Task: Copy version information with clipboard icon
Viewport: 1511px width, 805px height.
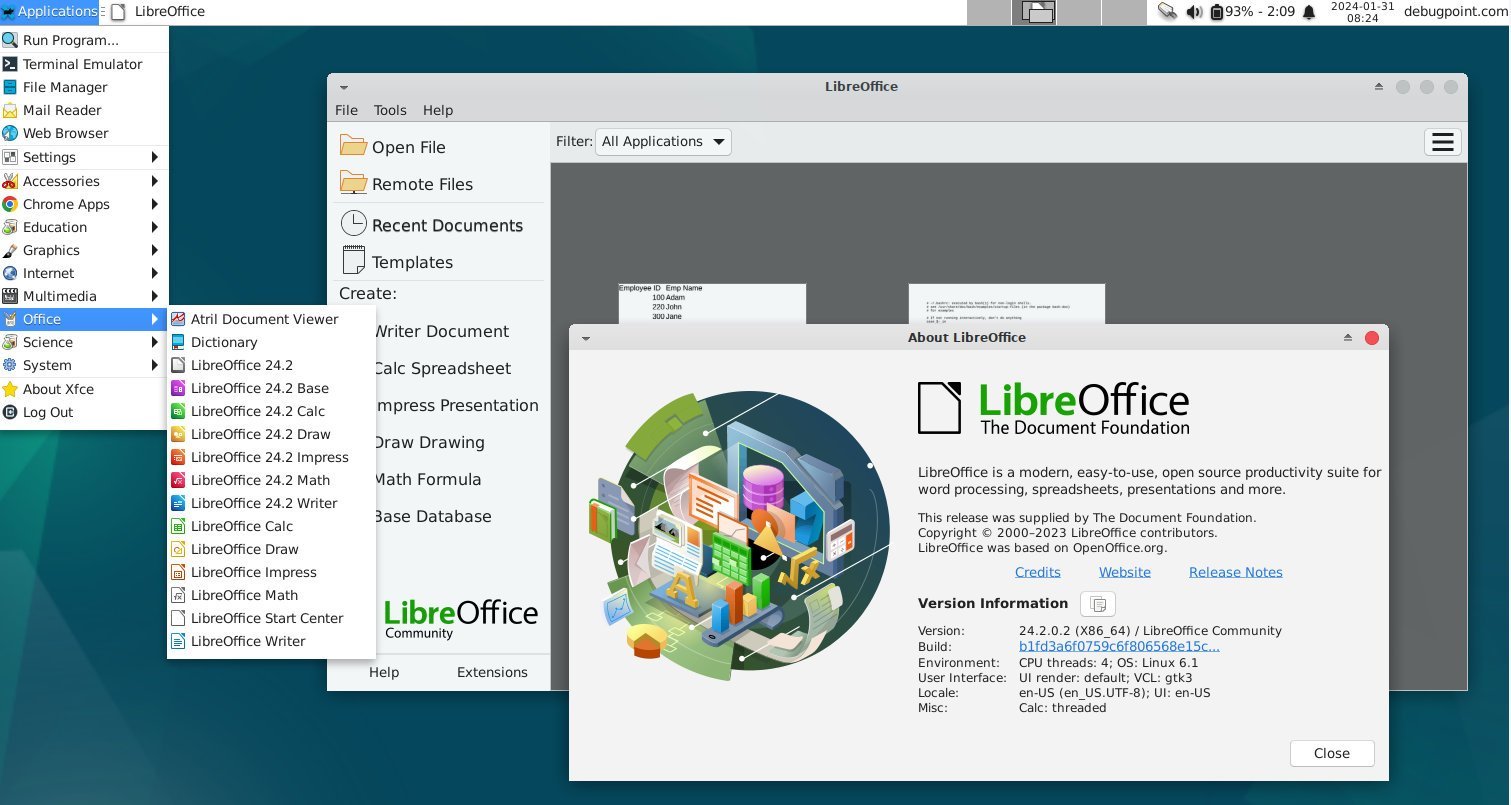Action: [1098, 604]
